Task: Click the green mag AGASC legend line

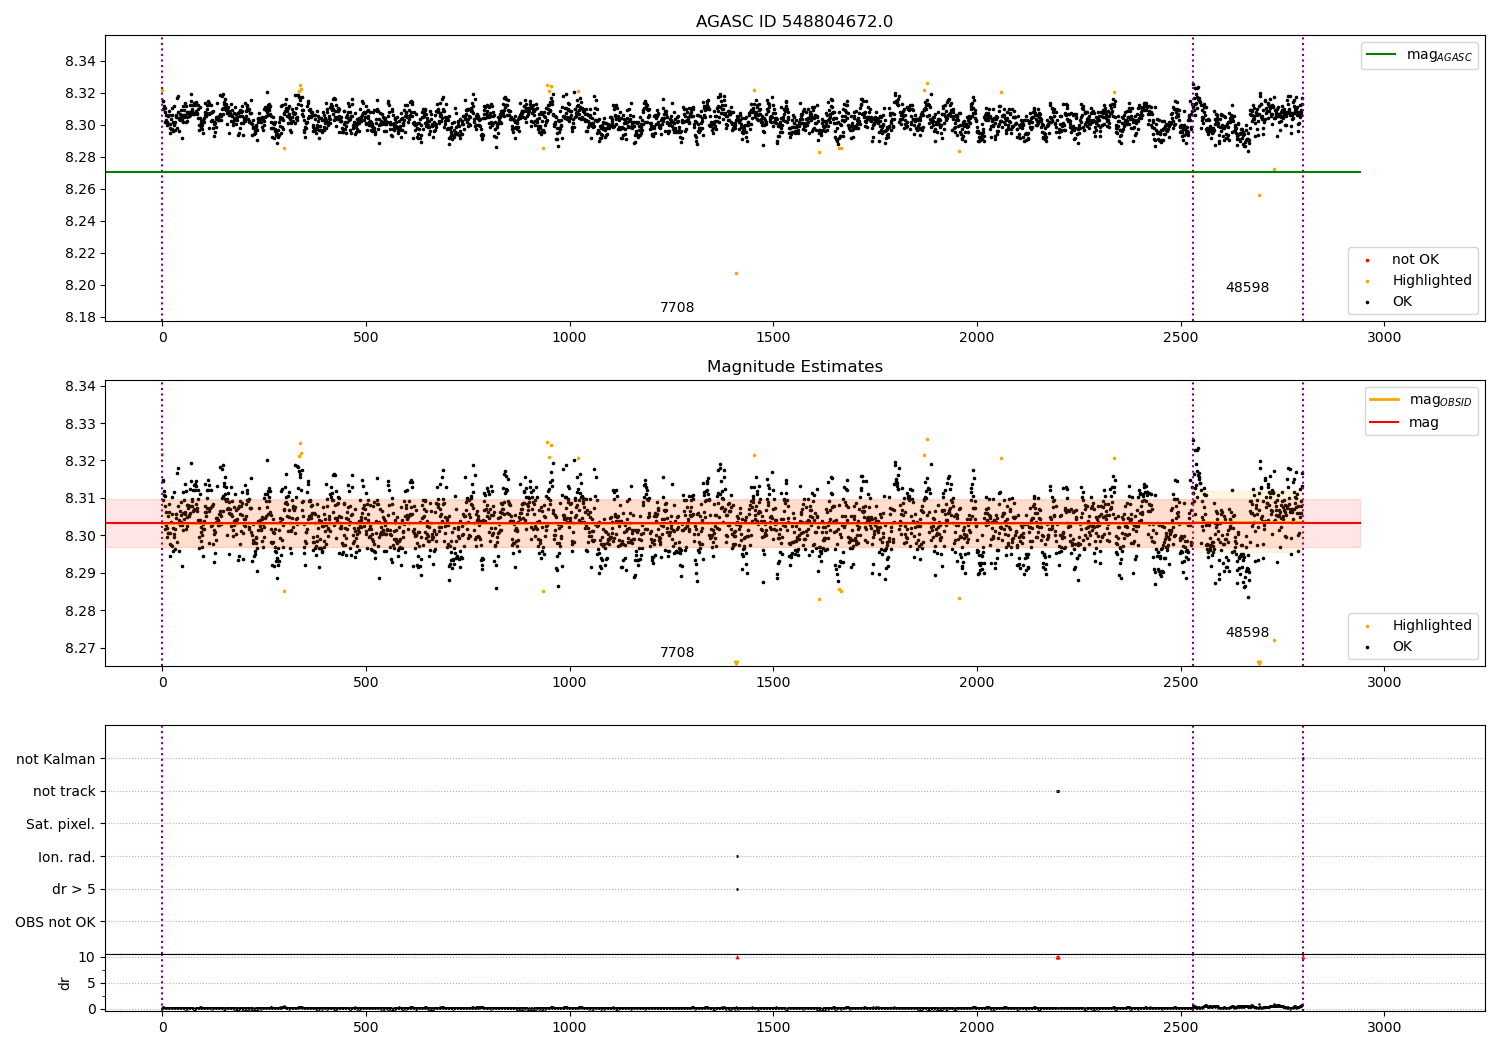Action: click(x=1381, y=55)
